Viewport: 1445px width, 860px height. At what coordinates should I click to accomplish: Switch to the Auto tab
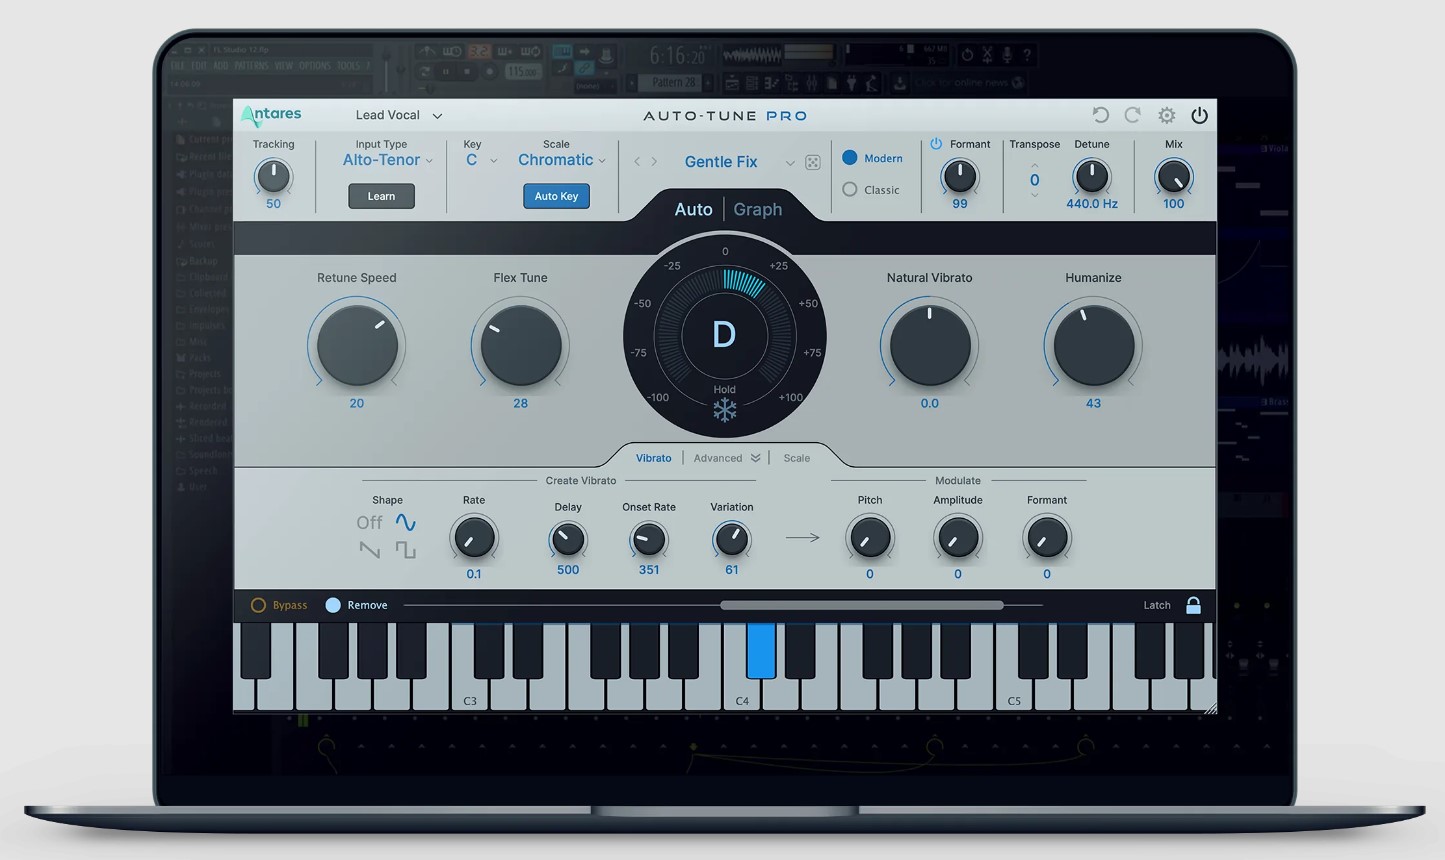tap(693, 209)
